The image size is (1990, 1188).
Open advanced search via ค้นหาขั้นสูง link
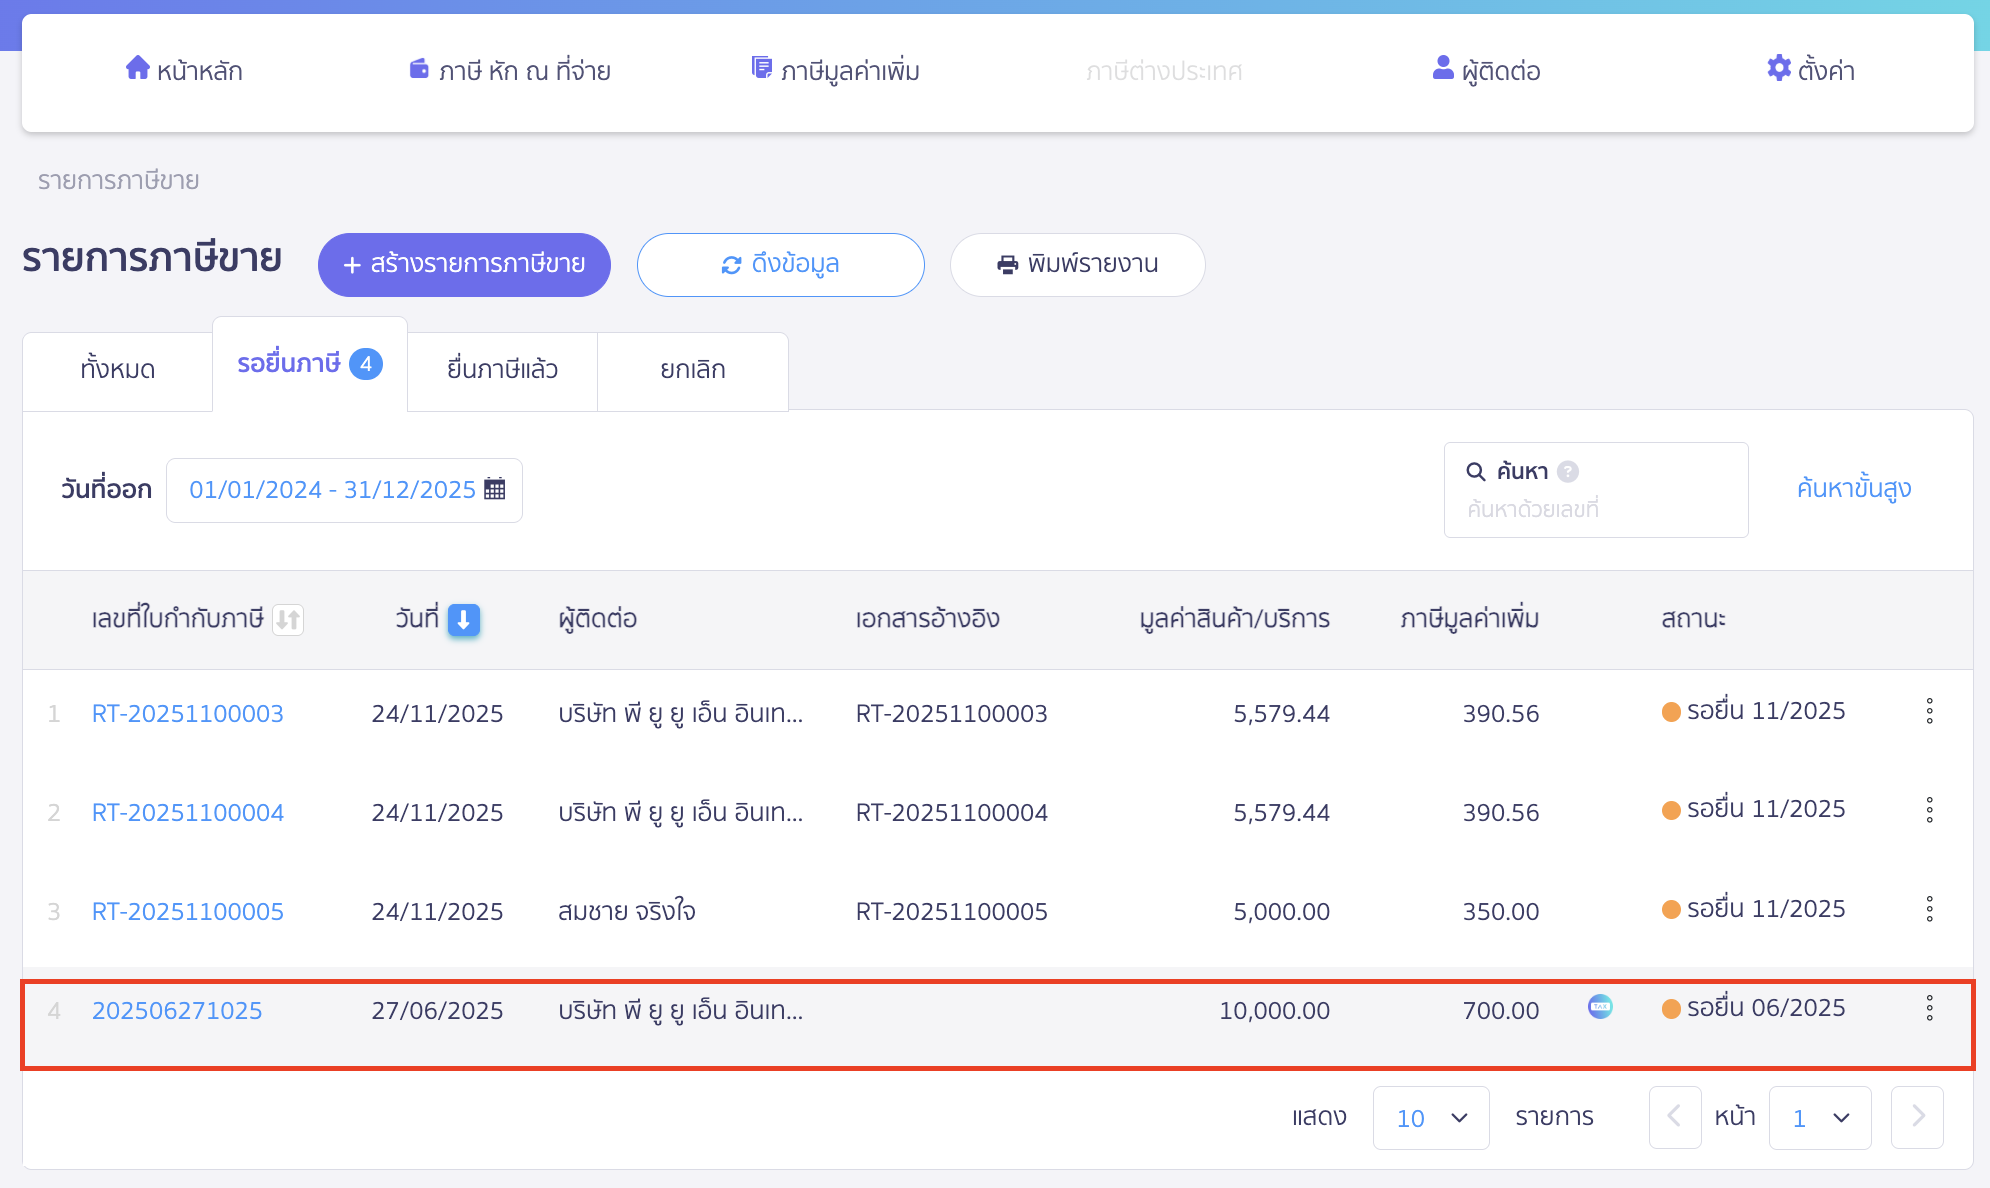click(1852, 489)
